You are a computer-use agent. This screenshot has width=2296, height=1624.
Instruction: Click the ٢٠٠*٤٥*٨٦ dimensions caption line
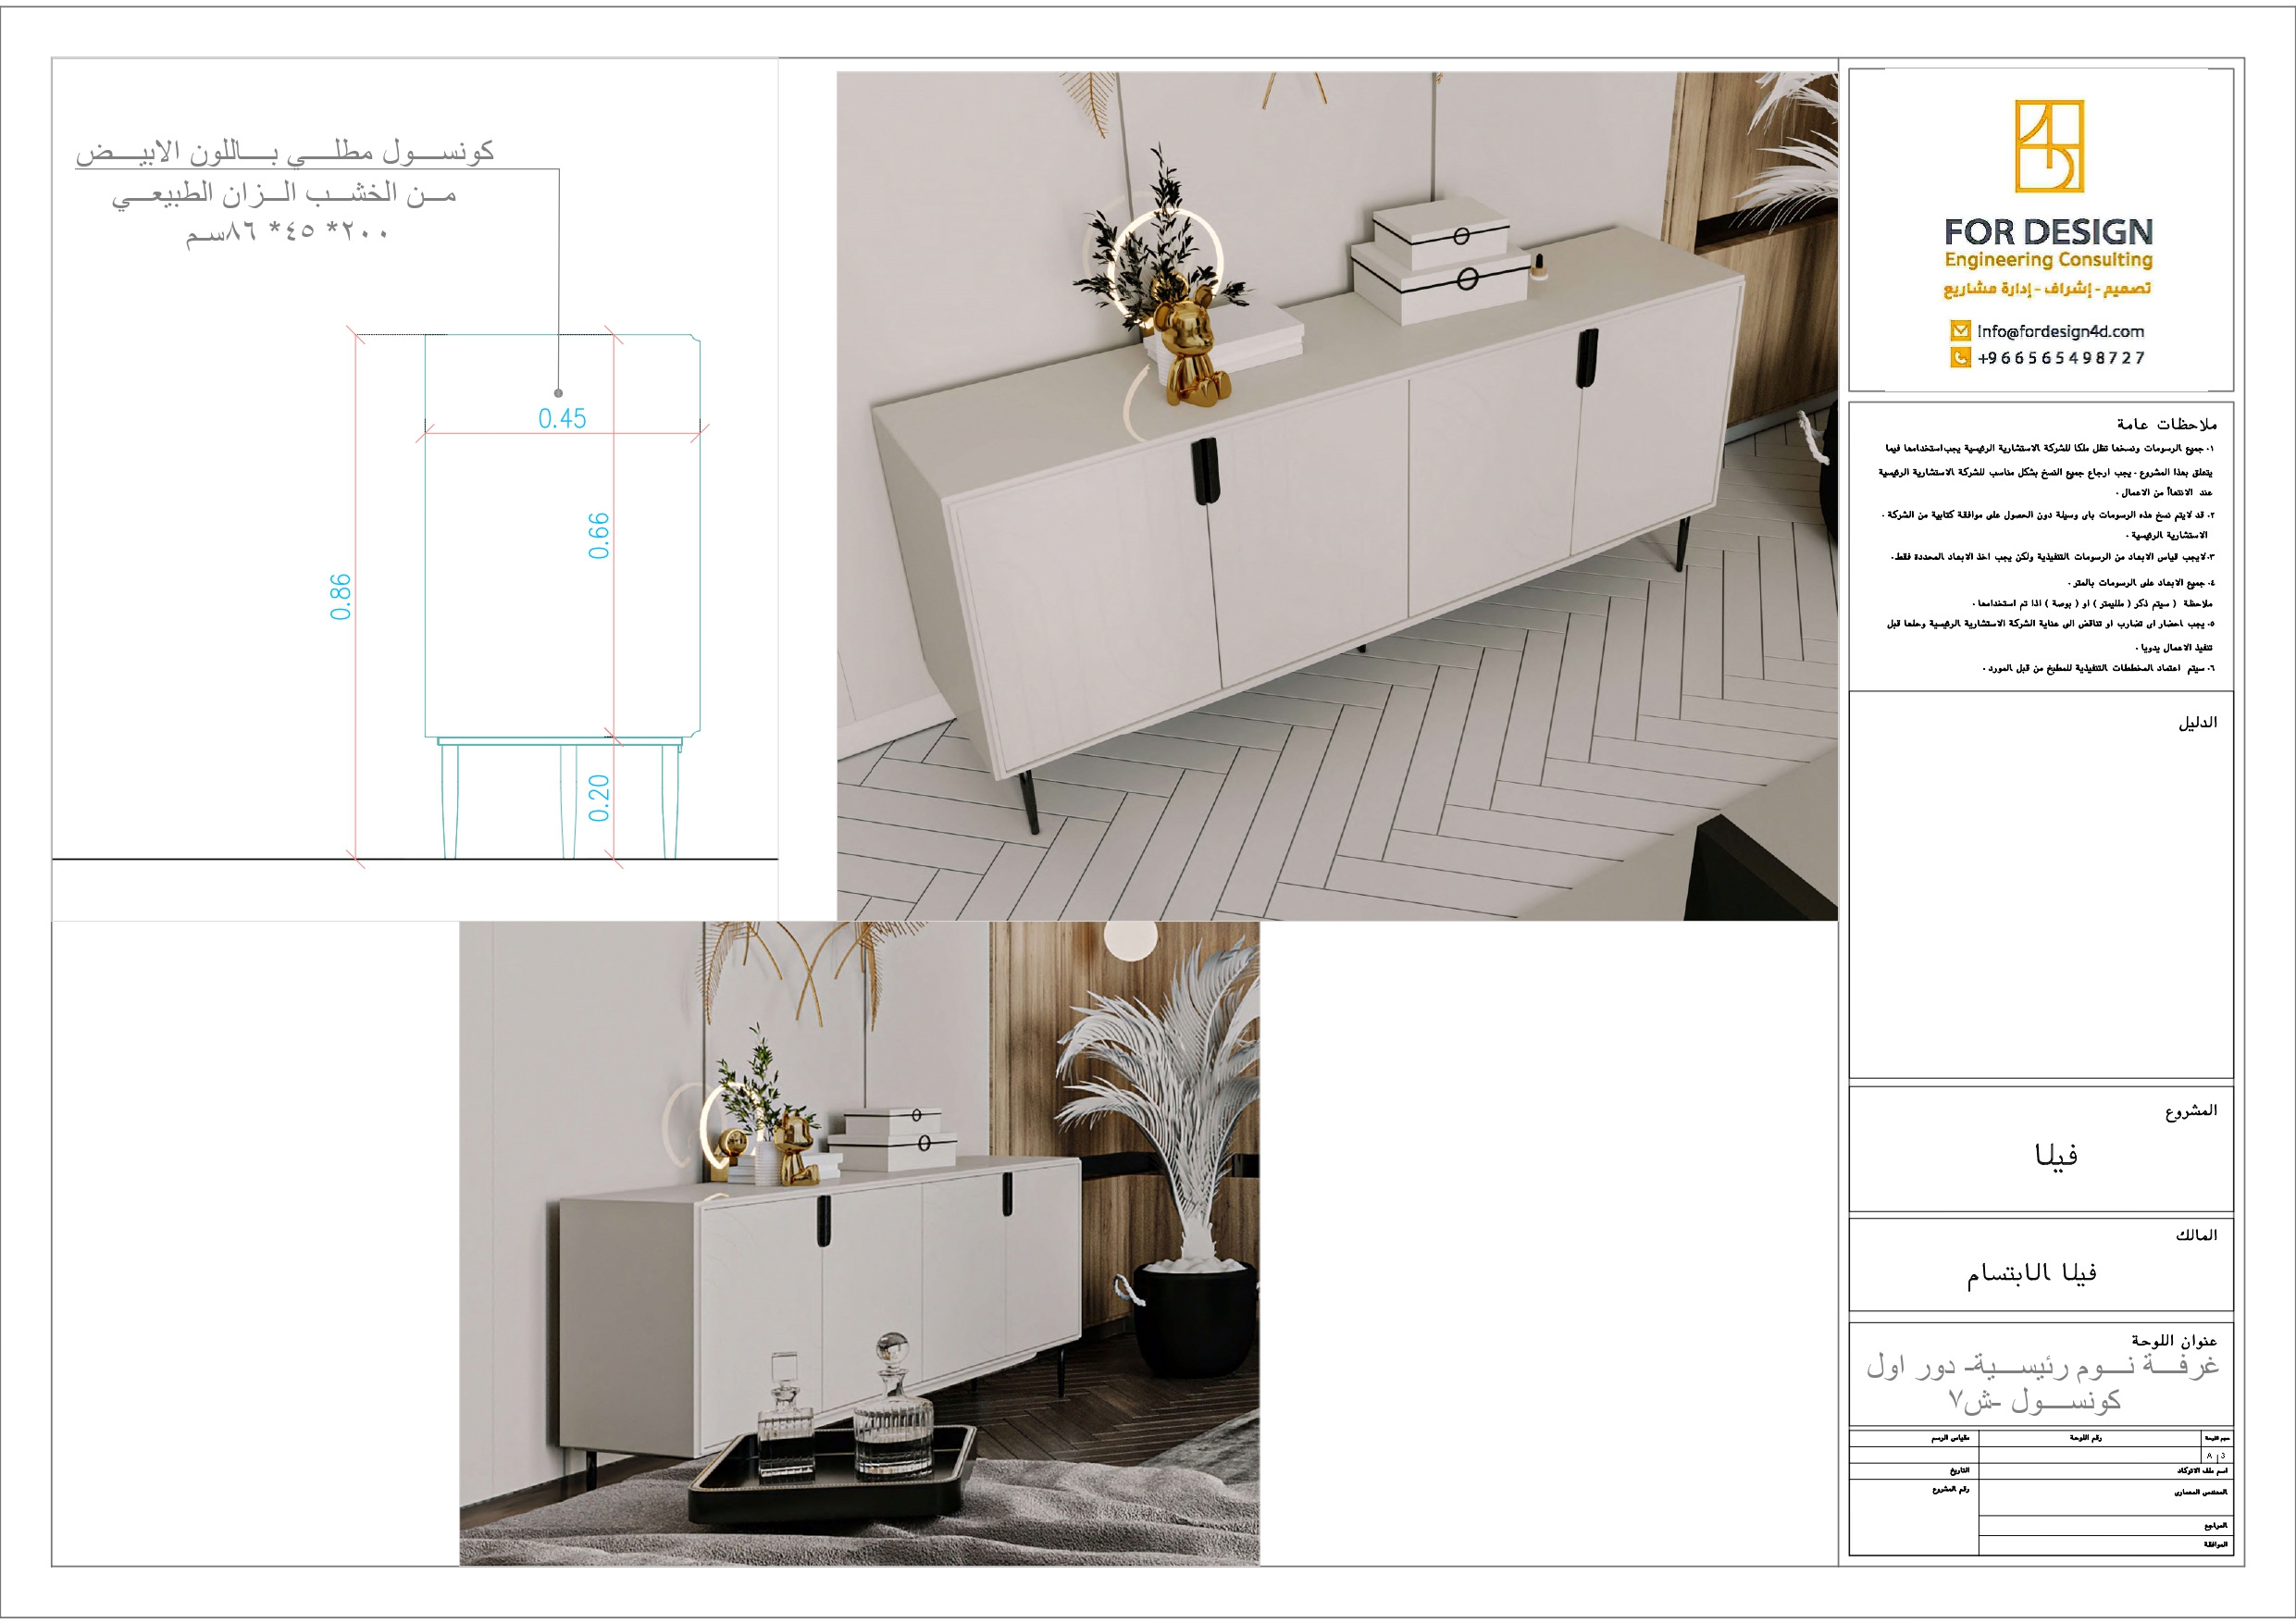tap(287, 233)
